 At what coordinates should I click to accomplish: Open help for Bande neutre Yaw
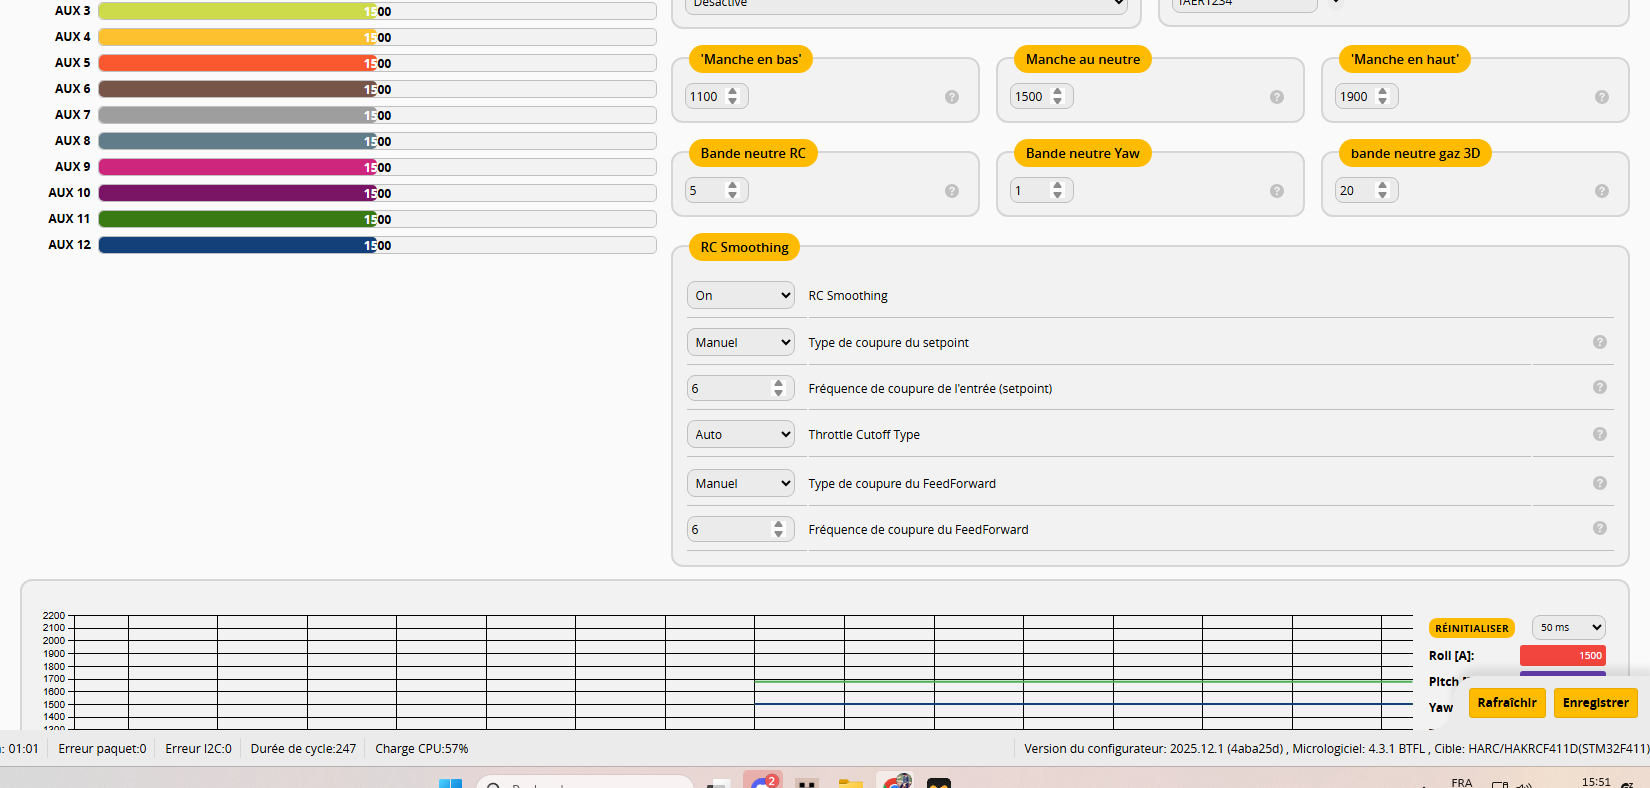pyautogui.click(x=1276, y=191)
